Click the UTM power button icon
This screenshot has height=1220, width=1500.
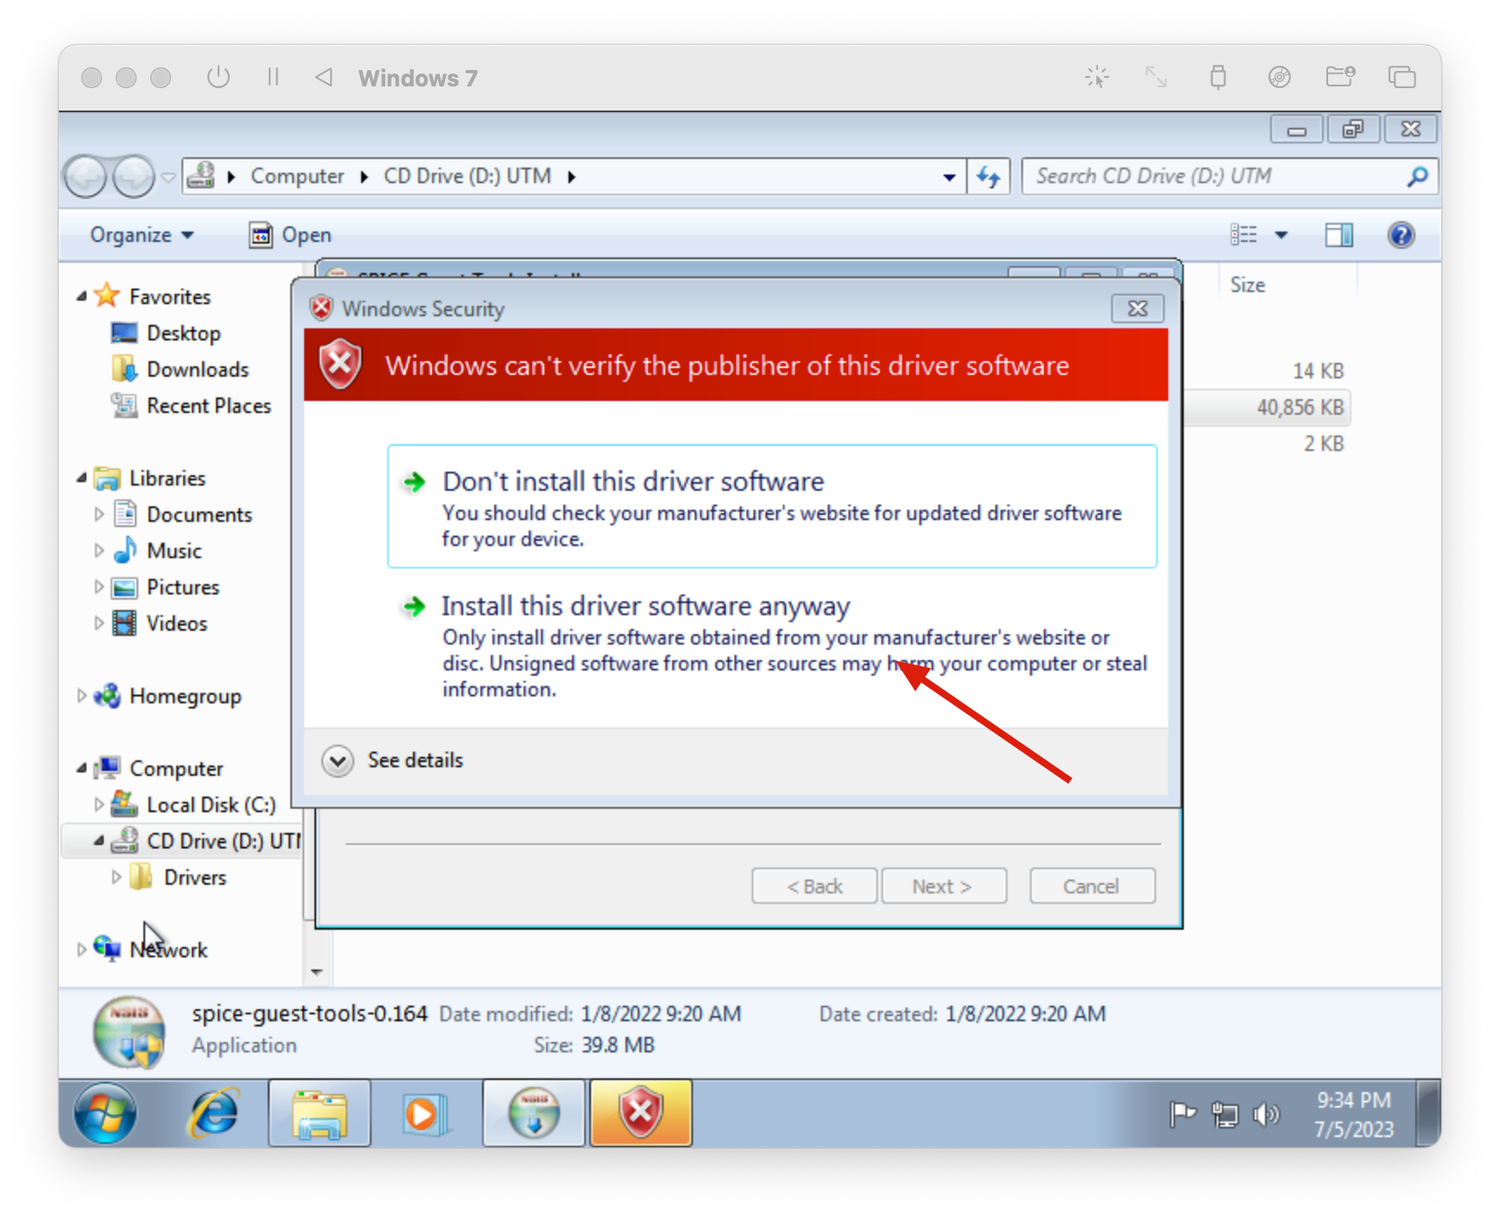coord(218,77)
